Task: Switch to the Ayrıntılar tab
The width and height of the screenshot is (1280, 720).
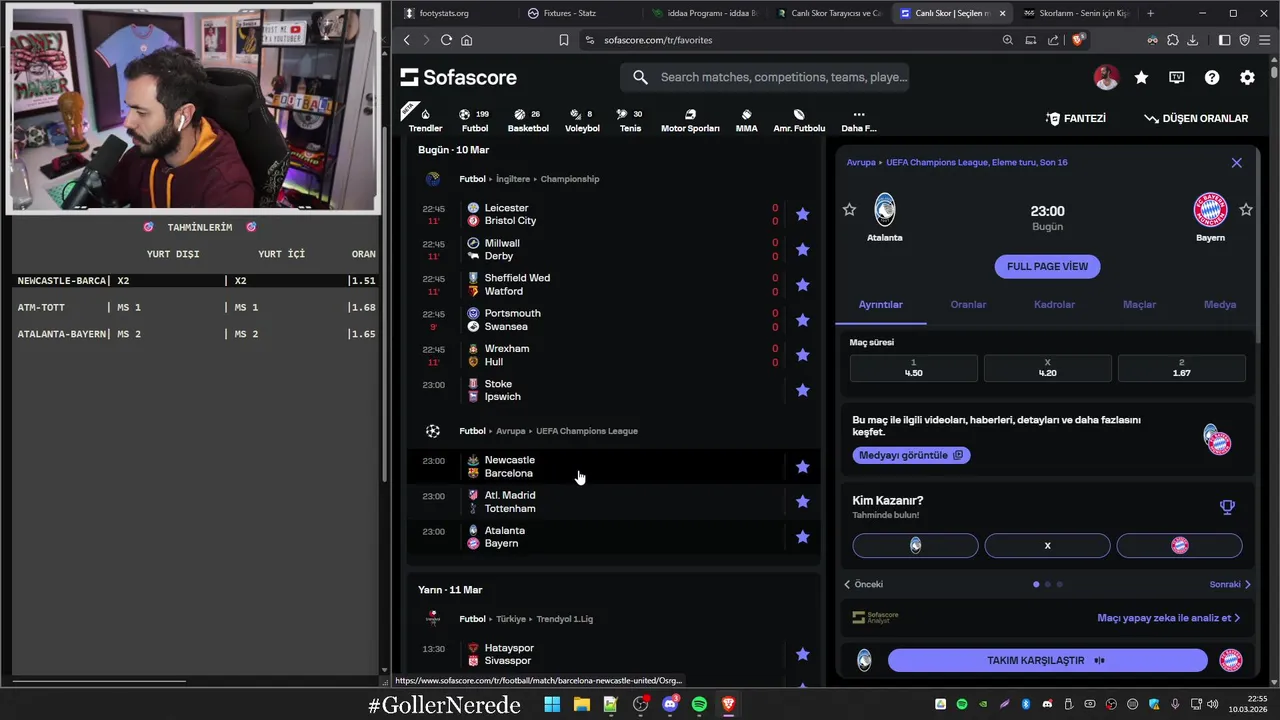Action: tap(881, 304)
